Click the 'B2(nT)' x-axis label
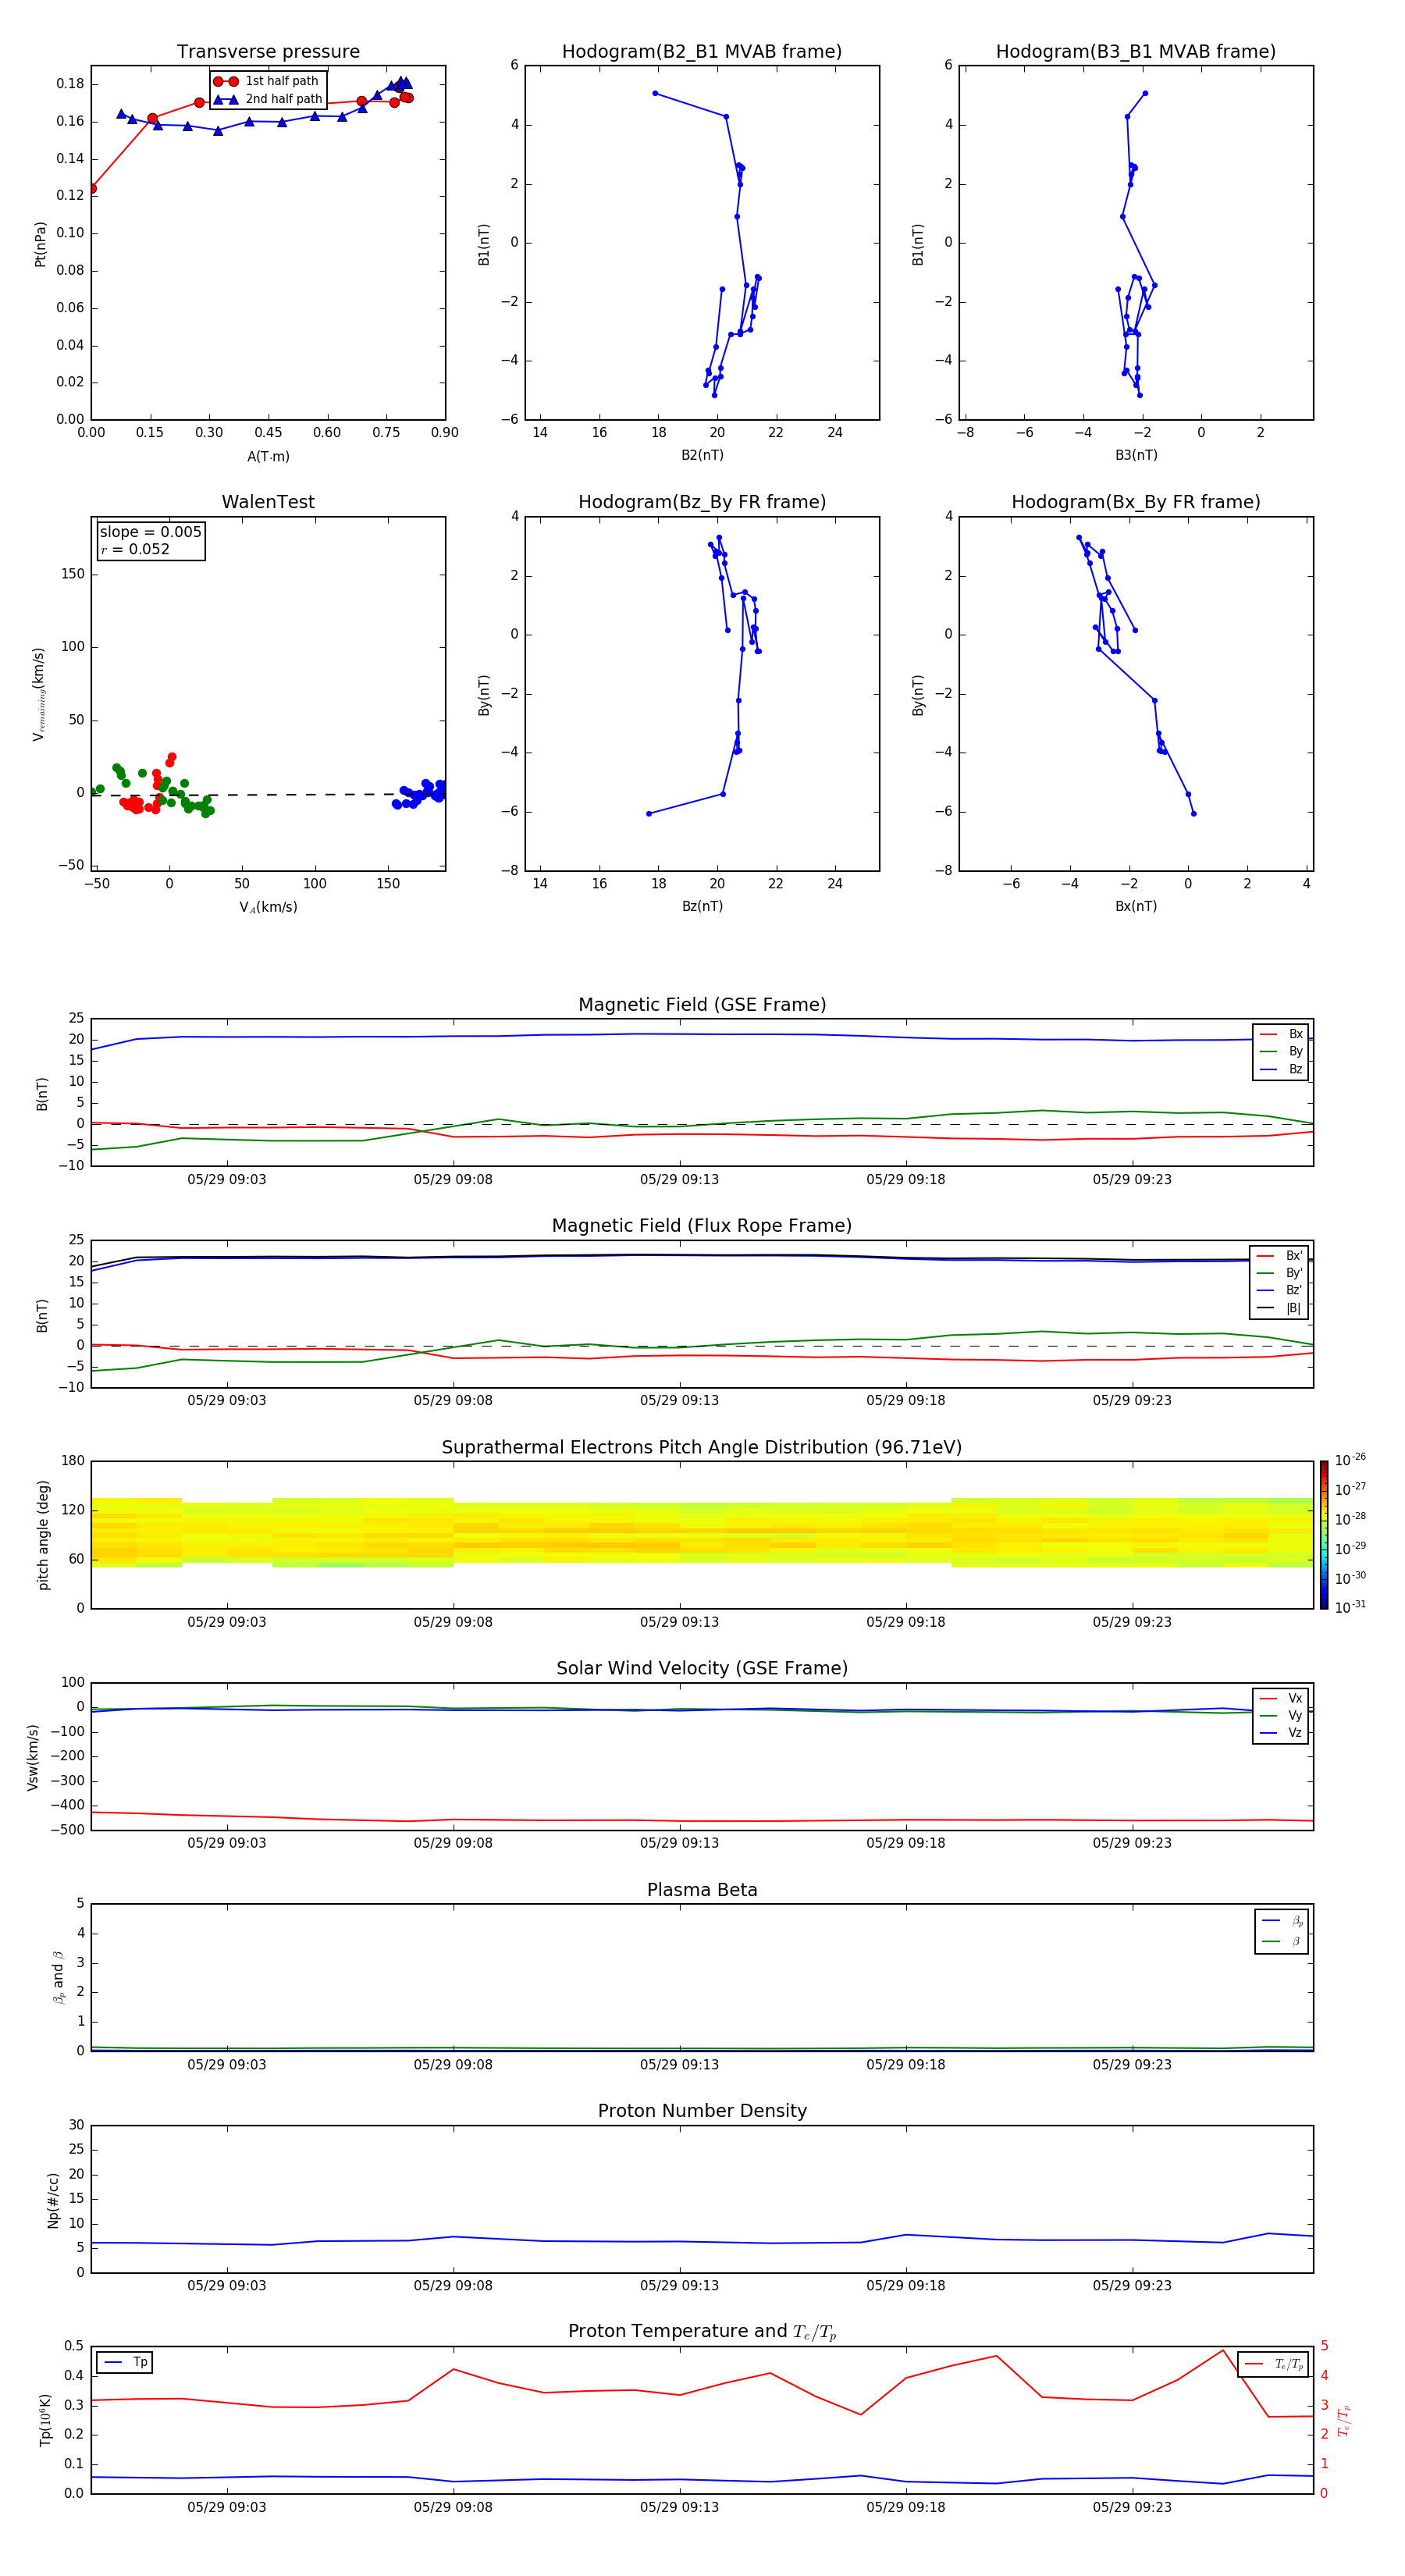The width and height of the screenshot is (1405, 2576). click(x=702, y=455)
